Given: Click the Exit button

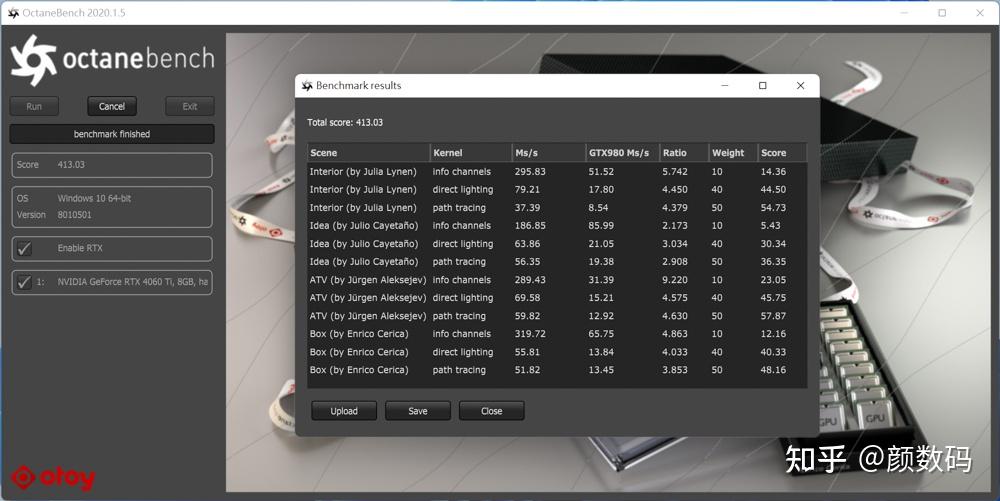Looking at the screenshot, I should (189, 106).
